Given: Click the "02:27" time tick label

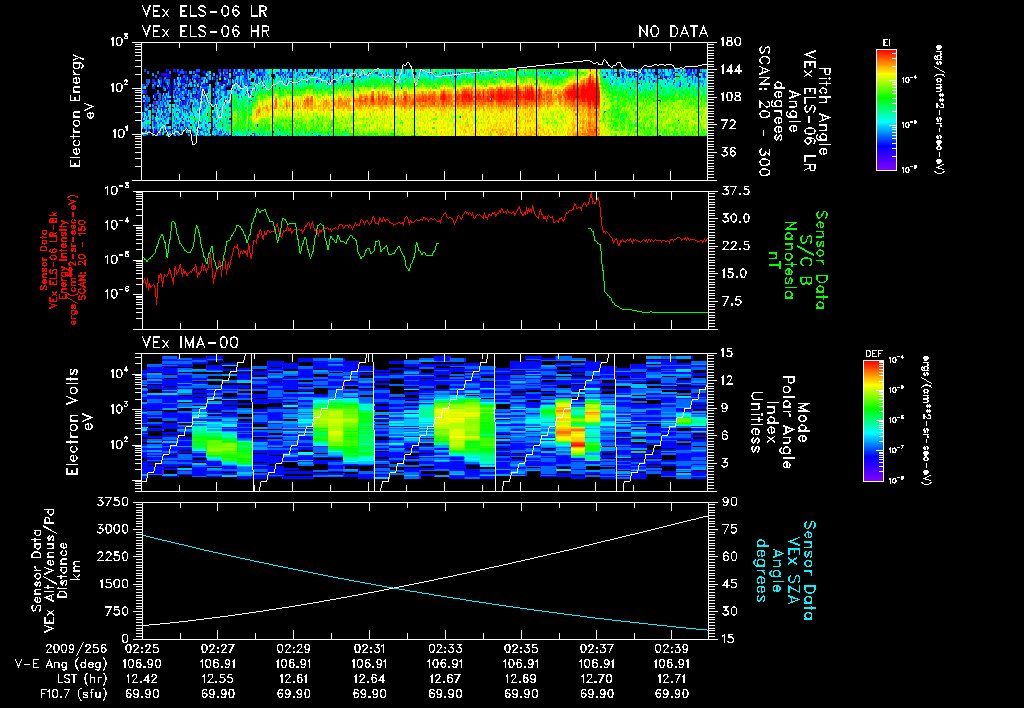Looking at the screenshot, I should pyautogui.click(x=217, y=649).
